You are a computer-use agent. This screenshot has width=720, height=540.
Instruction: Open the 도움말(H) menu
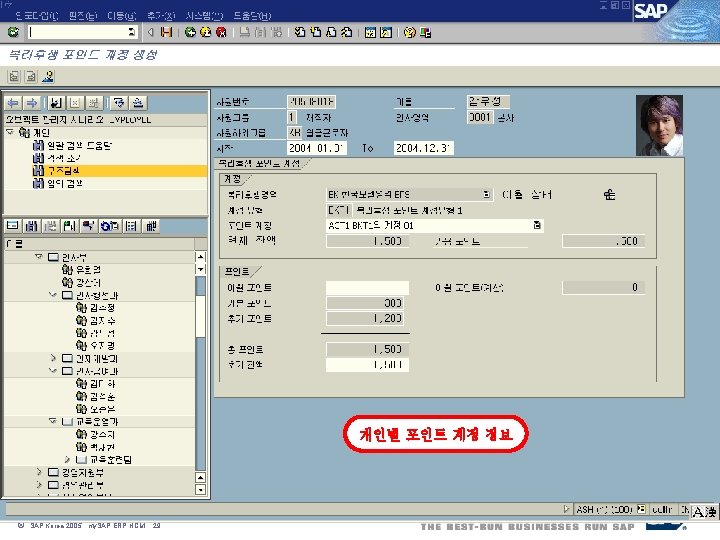click(x=252, y=16)
